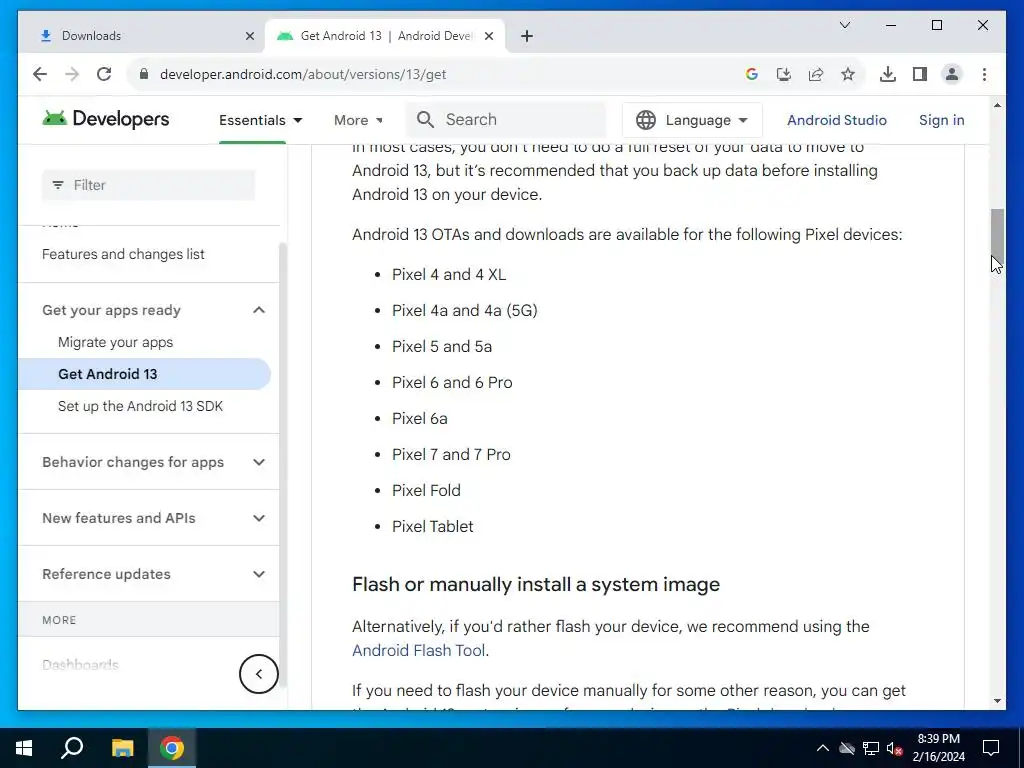Click the OneDrive cloud tray icon
This screenshot has height=768, width=1024.
[847, 748]
